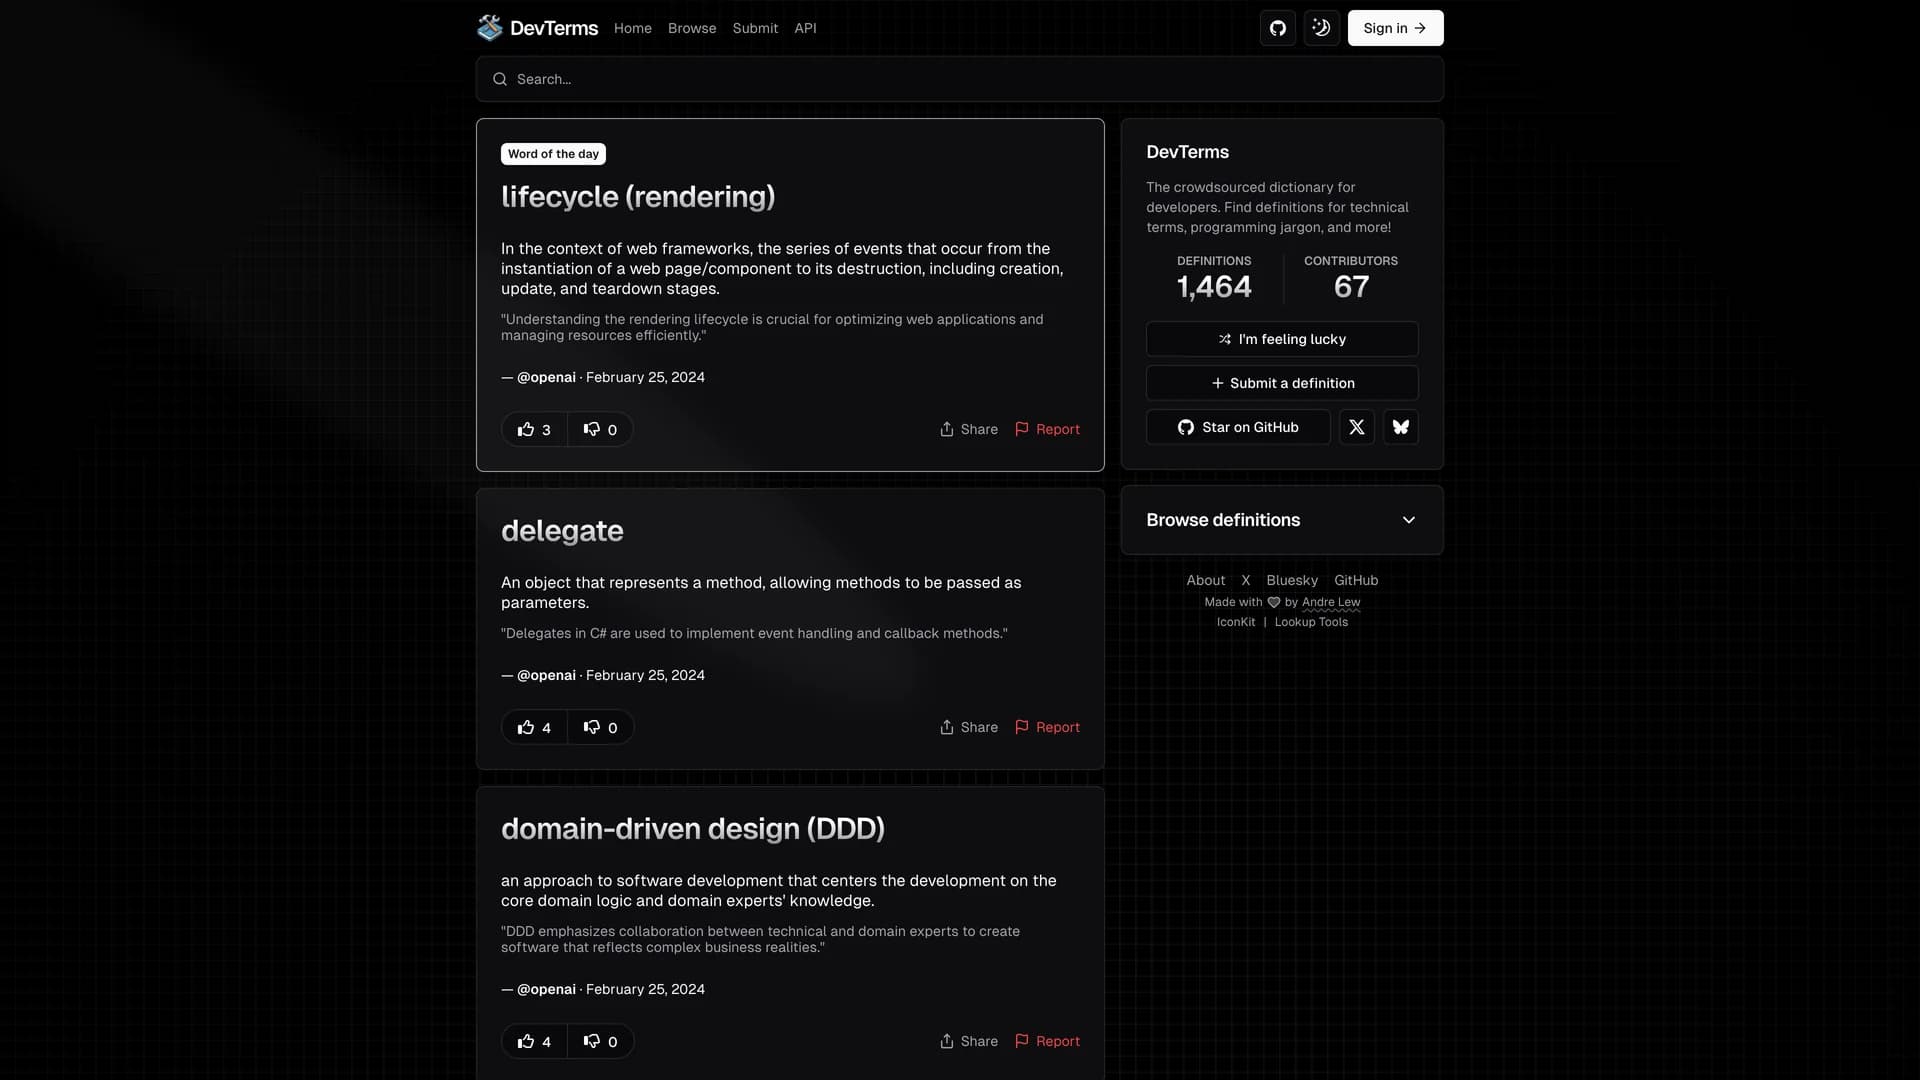Click the X (Twitter) icon button
This screenshot has height=1080, width=1920.
[1356, 427]
